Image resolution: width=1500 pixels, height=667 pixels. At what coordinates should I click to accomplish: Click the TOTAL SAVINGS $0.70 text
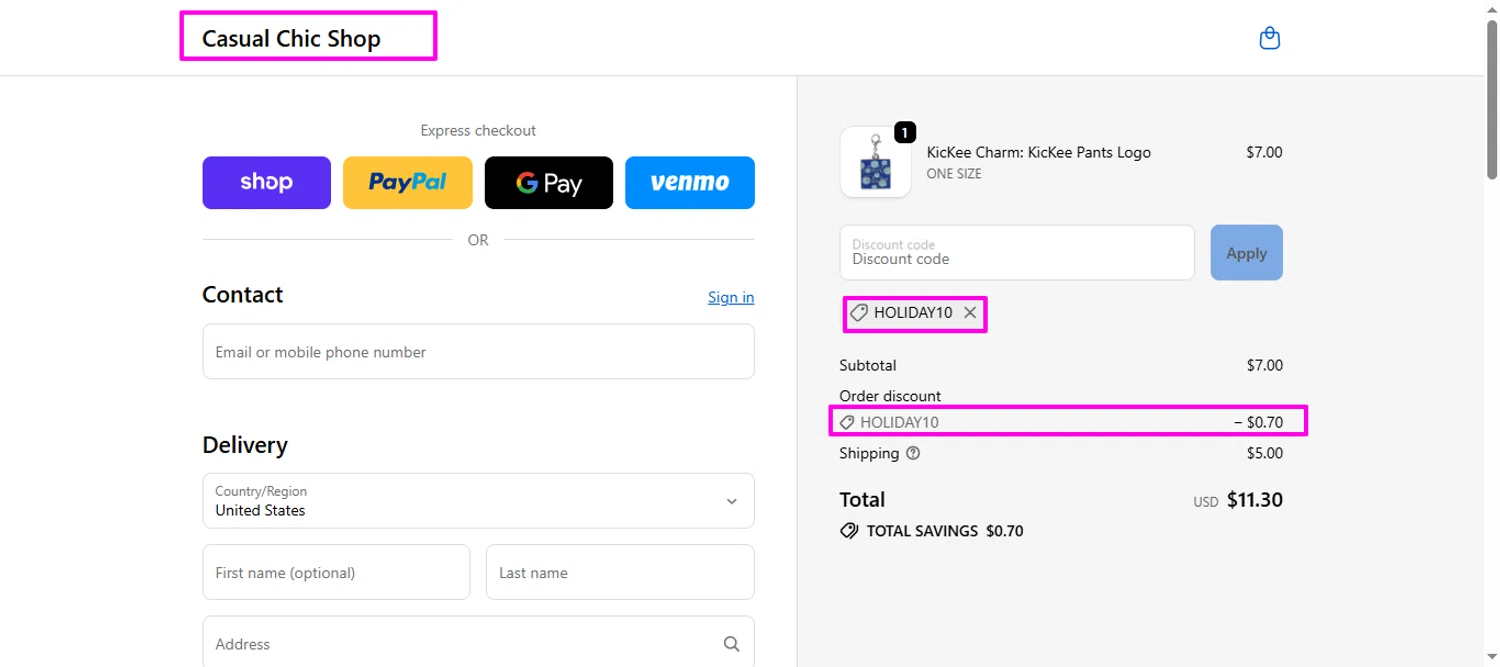click(x=945, y=531)
